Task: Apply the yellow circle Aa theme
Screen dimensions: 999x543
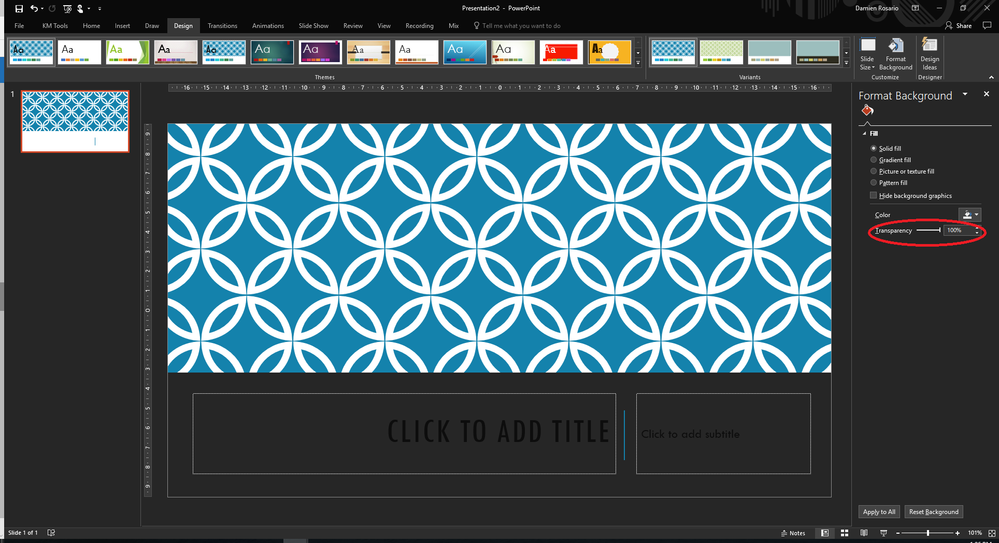Action: point(610,52)
